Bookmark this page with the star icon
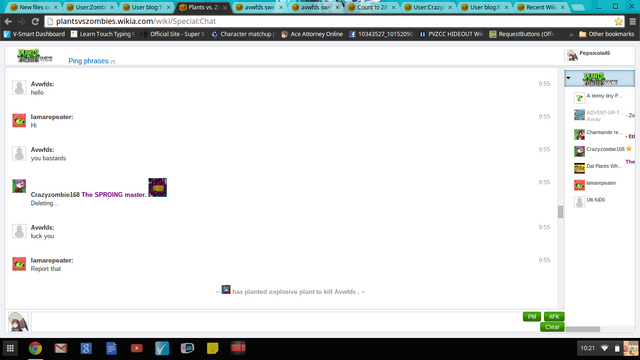Image resolution: width=640 pixels, height=360 pixels. pyautogui.click(x=619, y=21)
